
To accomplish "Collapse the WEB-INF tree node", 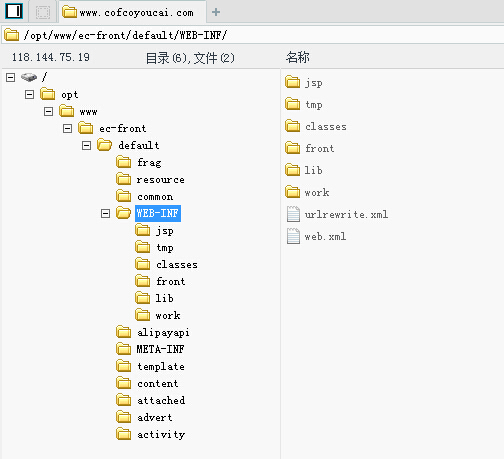I will 105,213.
